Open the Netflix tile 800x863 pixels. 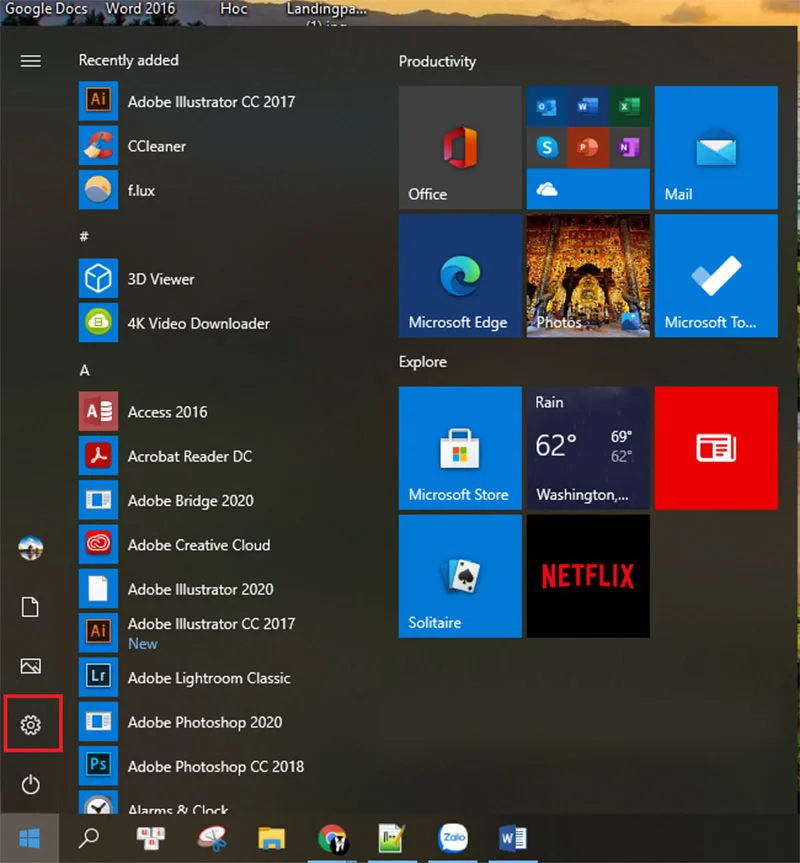[588, 576]
